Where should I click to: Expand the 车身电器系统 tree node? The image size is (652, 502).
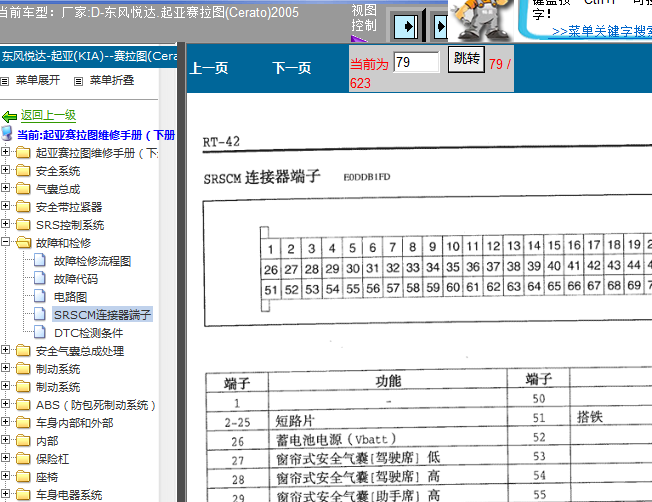tap(5, 493)
